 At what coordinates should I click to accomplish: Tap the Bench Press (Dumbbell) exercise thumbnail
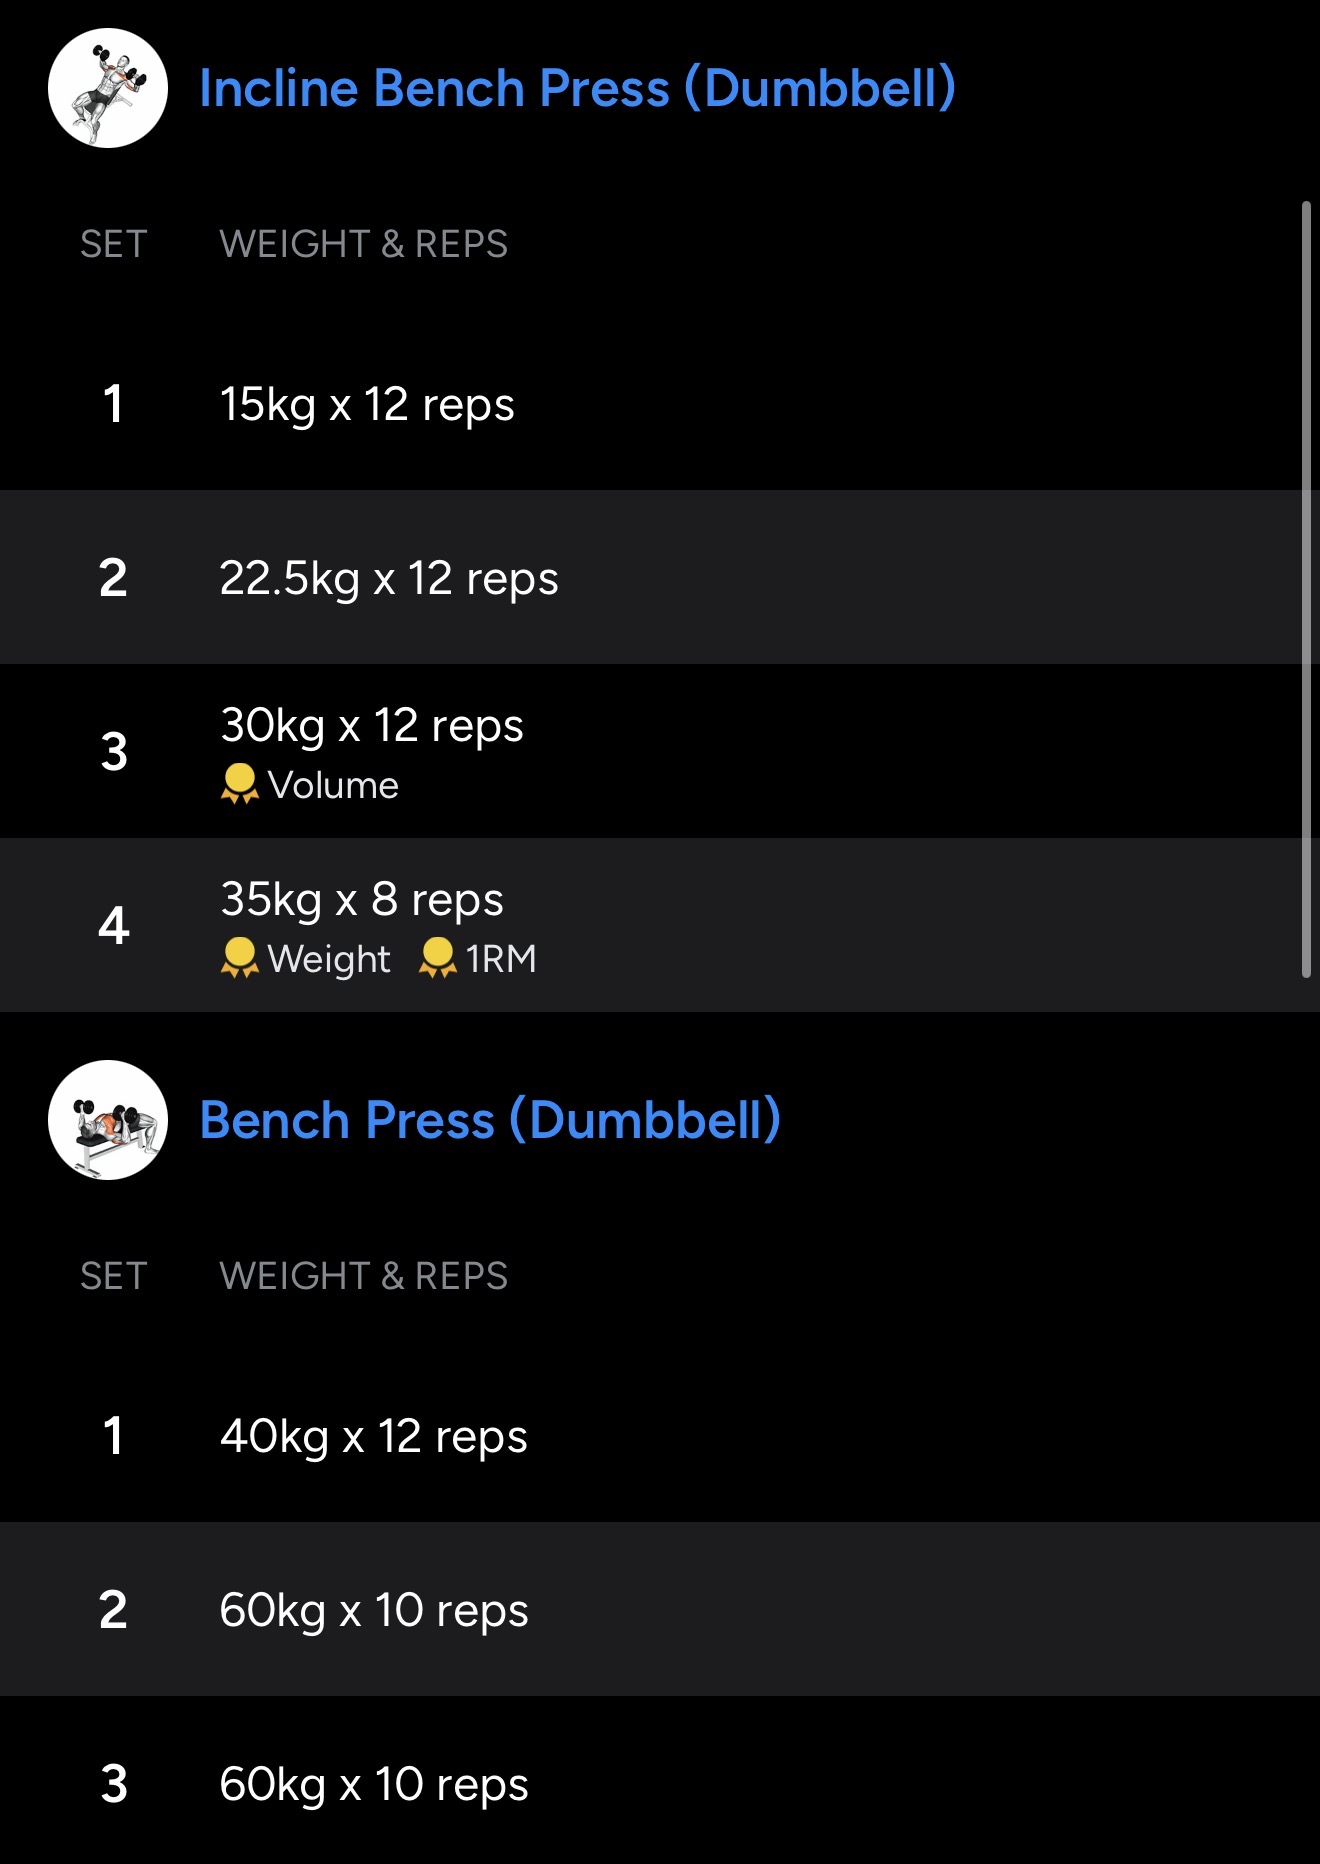pyautogui.click(x=108, y=1120)
